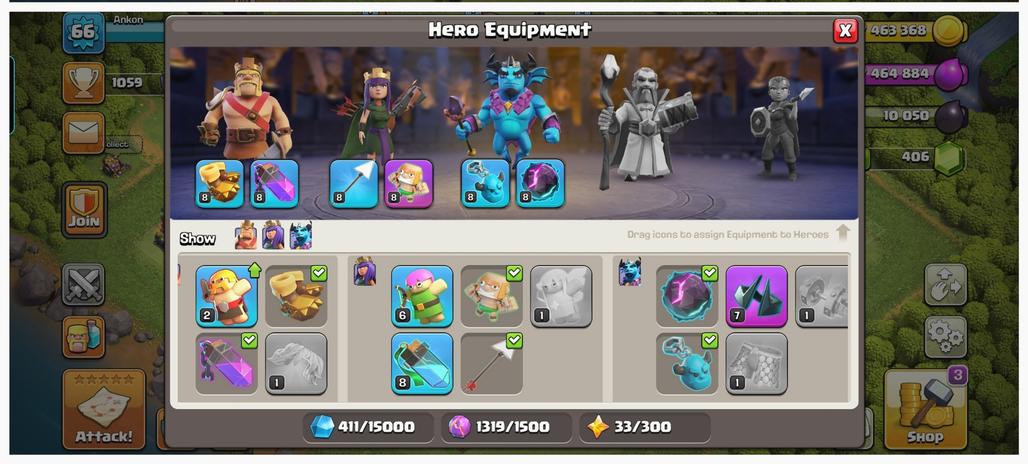
Task: Select the level 2 Barbarian Puppet equipment
Action: coord(227,296)
